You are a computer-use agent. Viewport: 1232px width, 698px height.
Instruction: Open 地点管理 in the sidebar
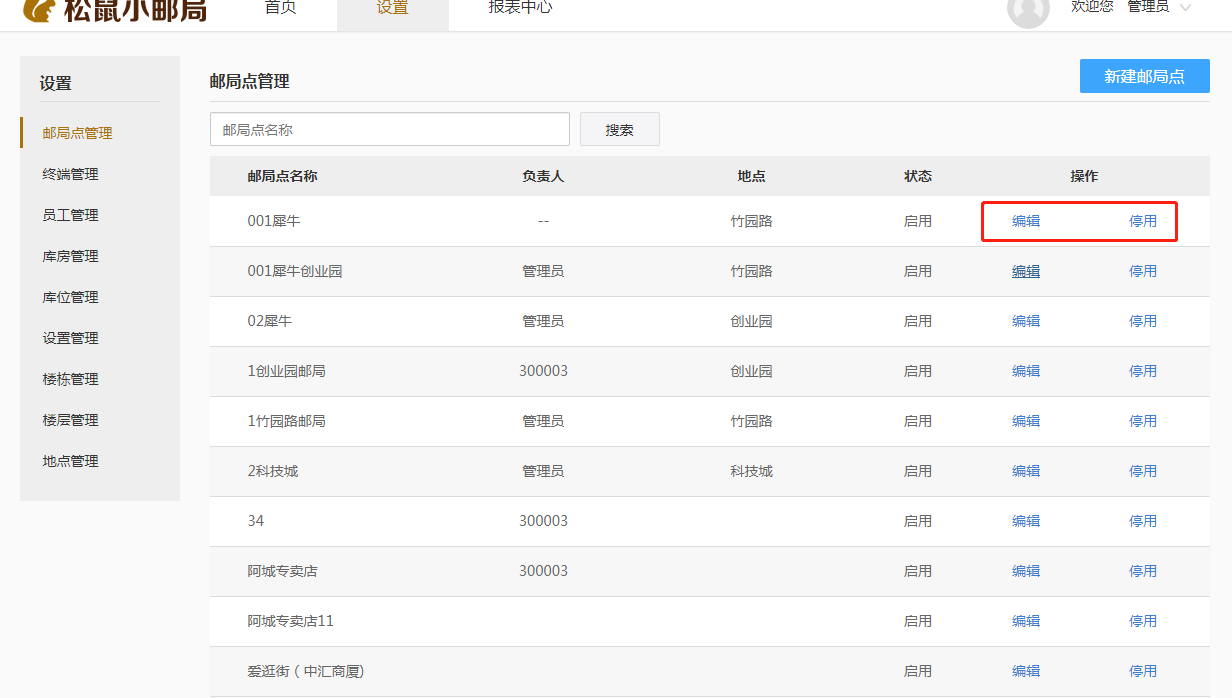pyautogui.click(x=70, y=461)
